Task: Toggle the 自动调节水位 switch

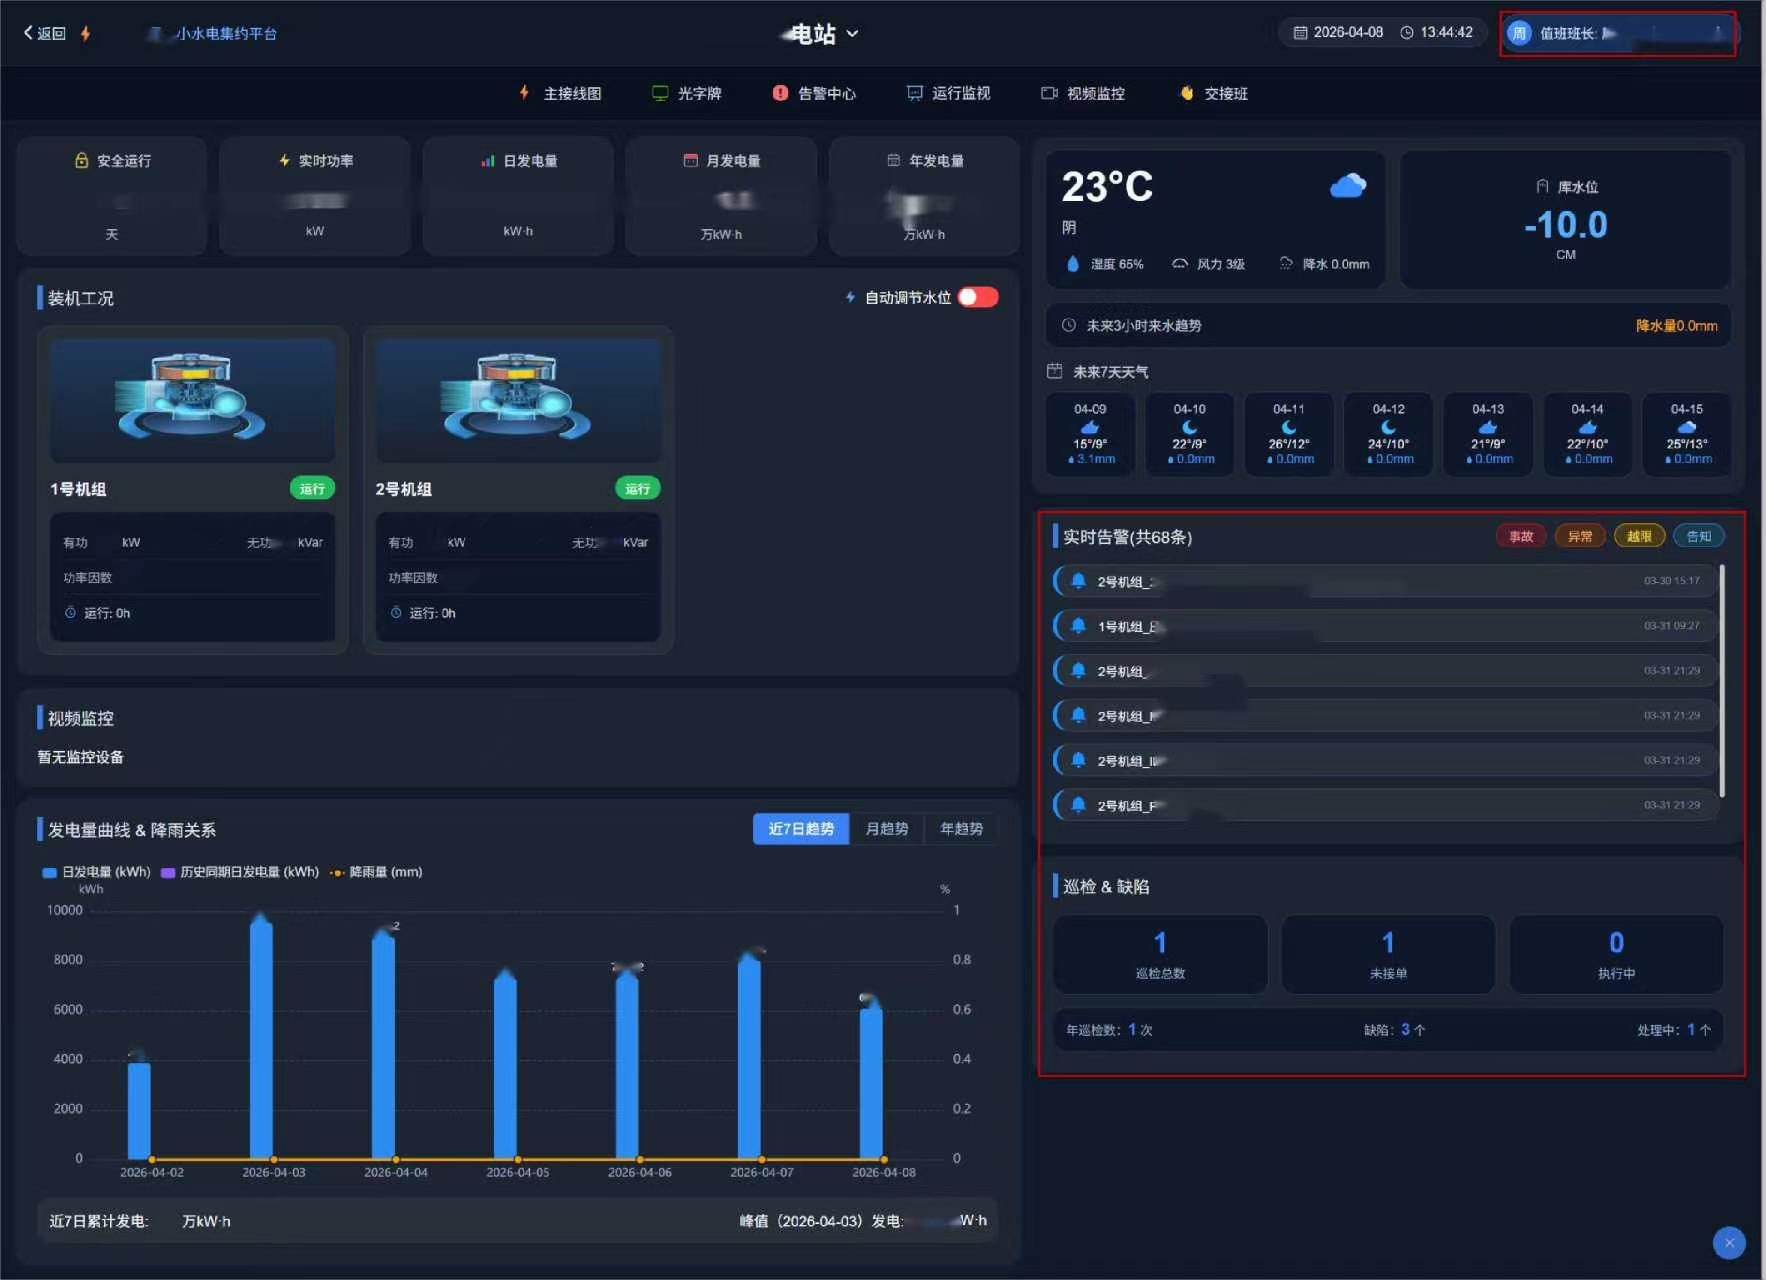Action: pyautogui.click(x=977, y=297)
